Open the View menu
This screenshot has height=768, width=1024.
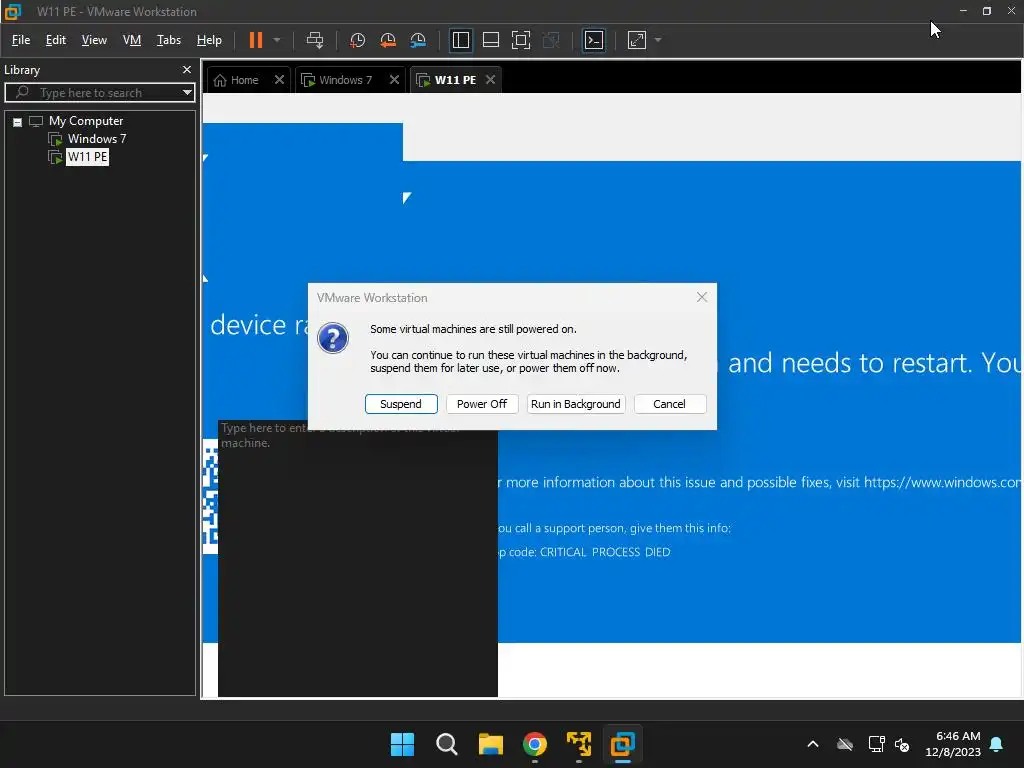[x=94, y=40]
